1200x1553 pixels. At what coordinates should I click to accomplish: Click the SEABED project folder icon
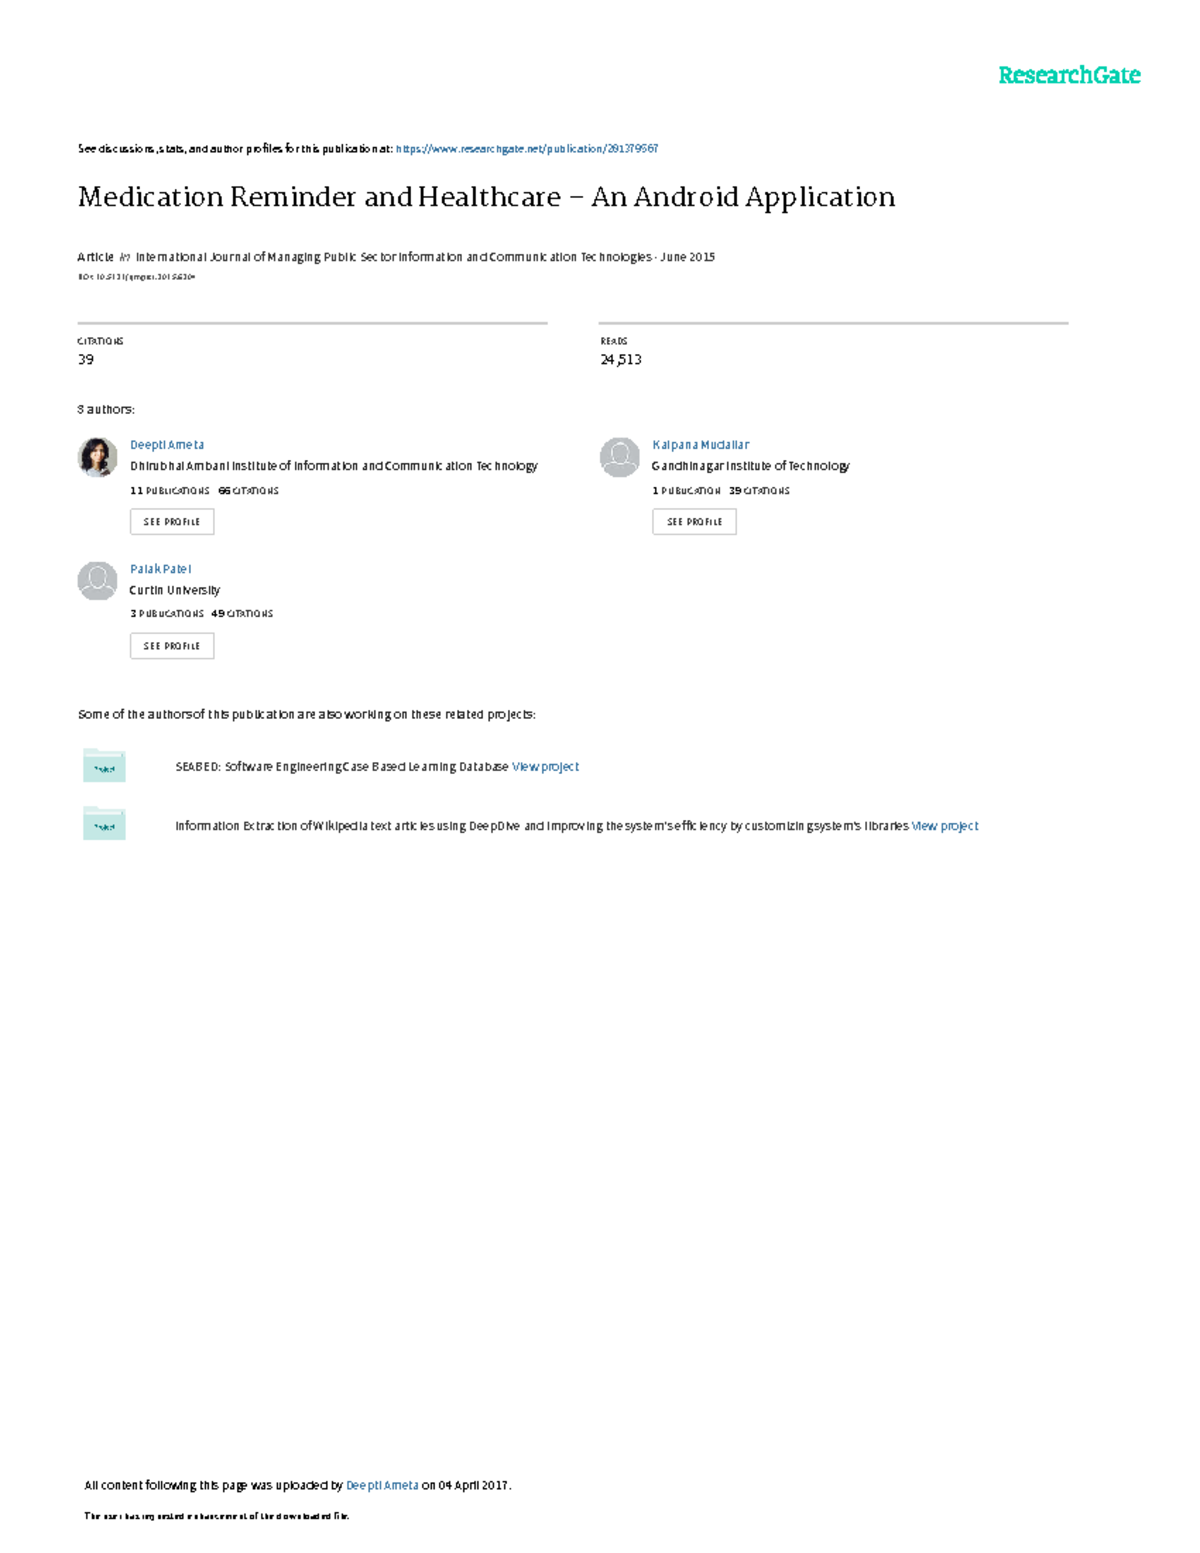[104, 766]
